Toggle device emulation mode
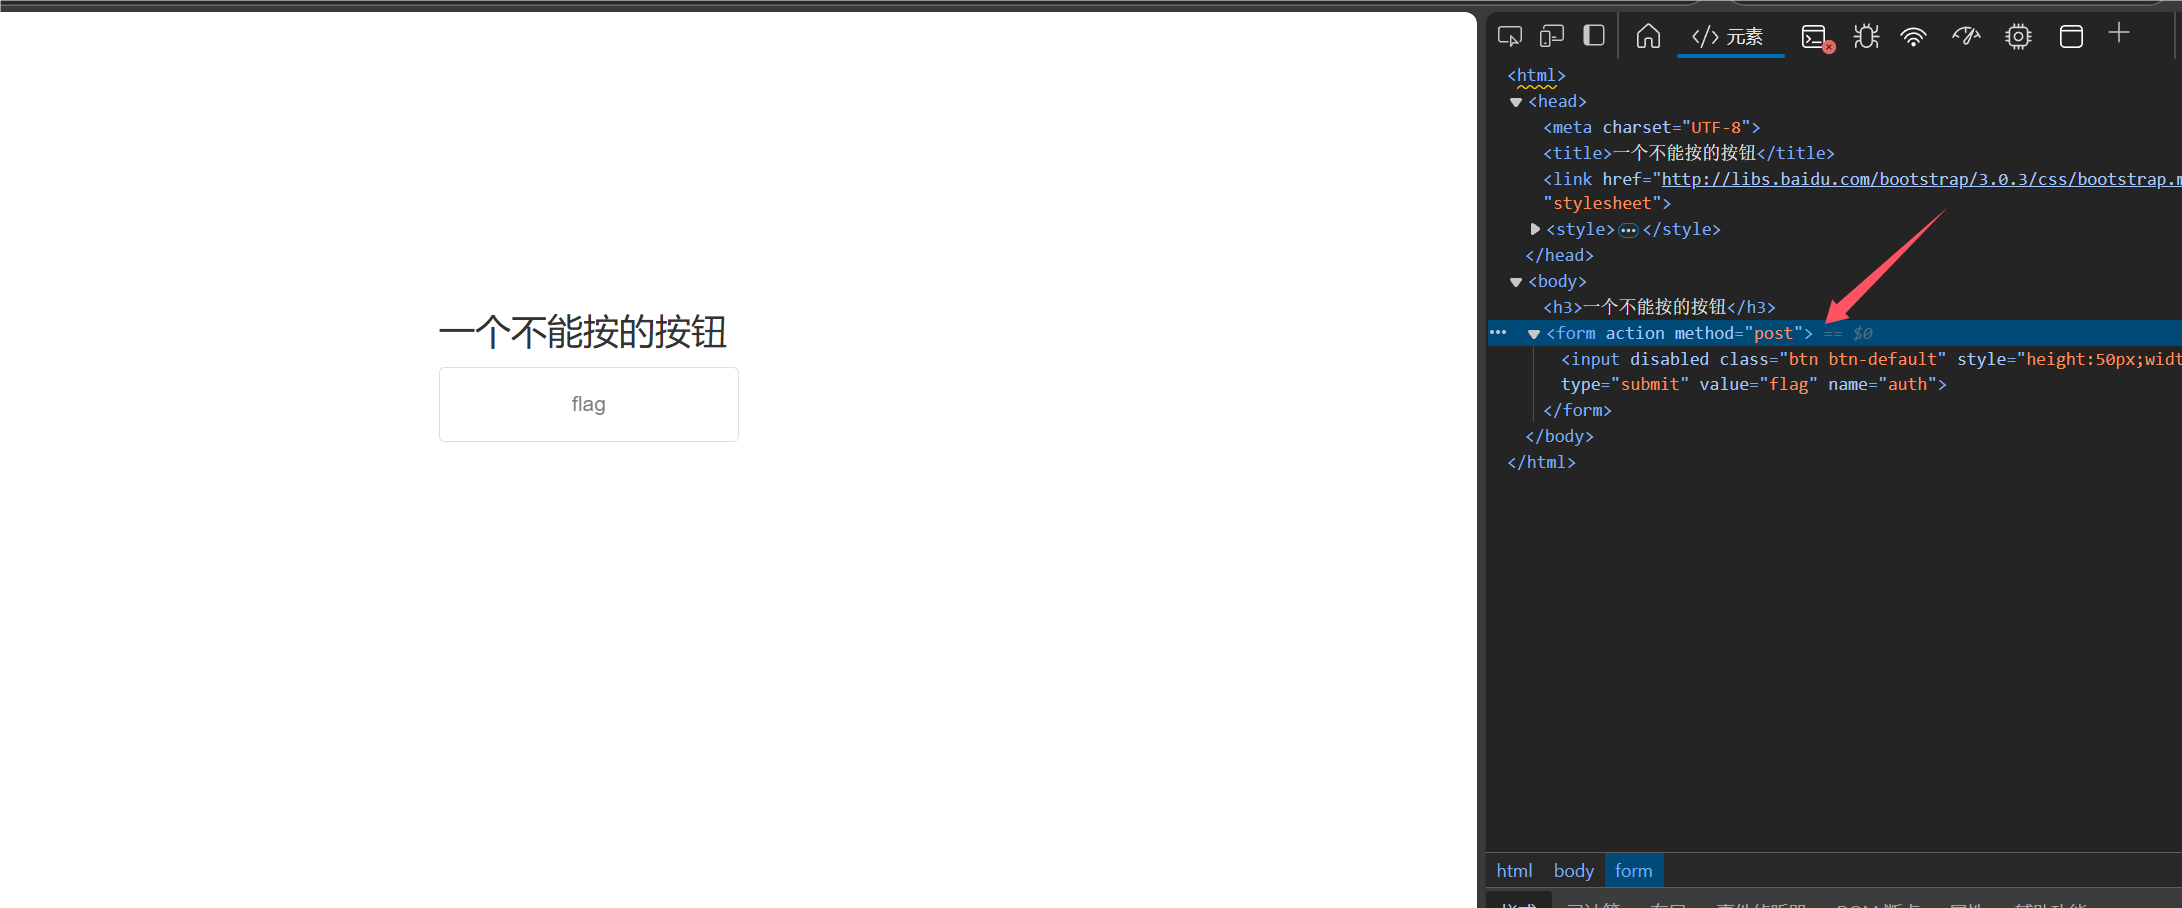Image resolution: width=2182 pixels, height=908 pixels. [1552, 37]
